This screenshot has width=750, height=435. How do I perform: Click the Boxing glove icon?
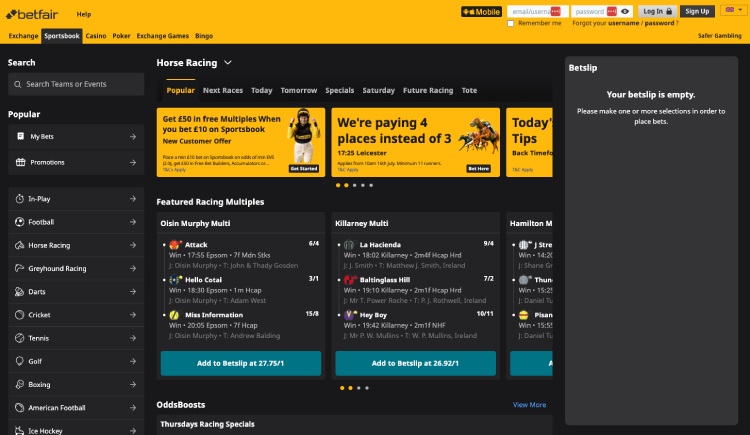click(20, 384)
